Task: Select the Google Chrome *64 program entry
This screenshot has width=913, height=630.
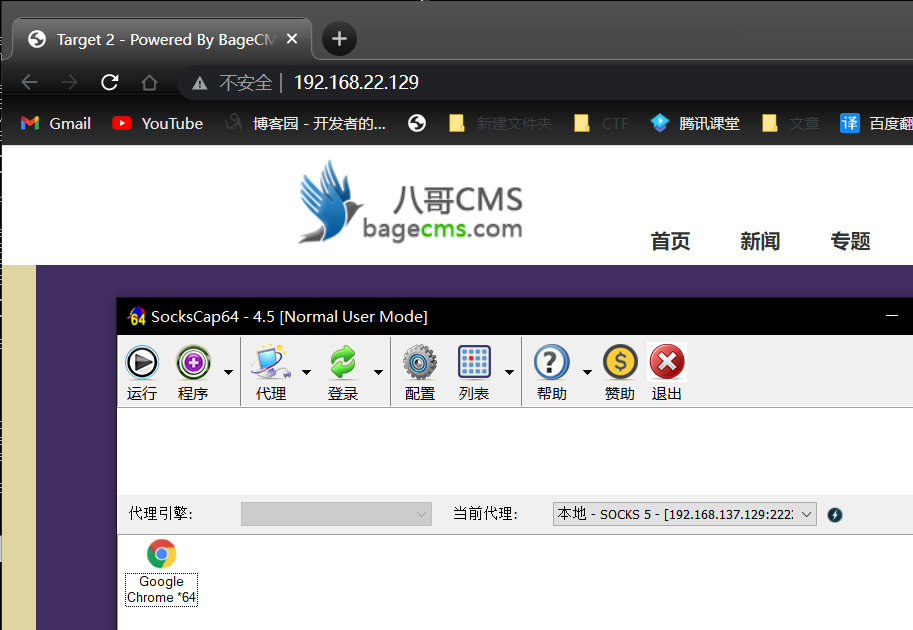Action: click(x=161, y=573)
